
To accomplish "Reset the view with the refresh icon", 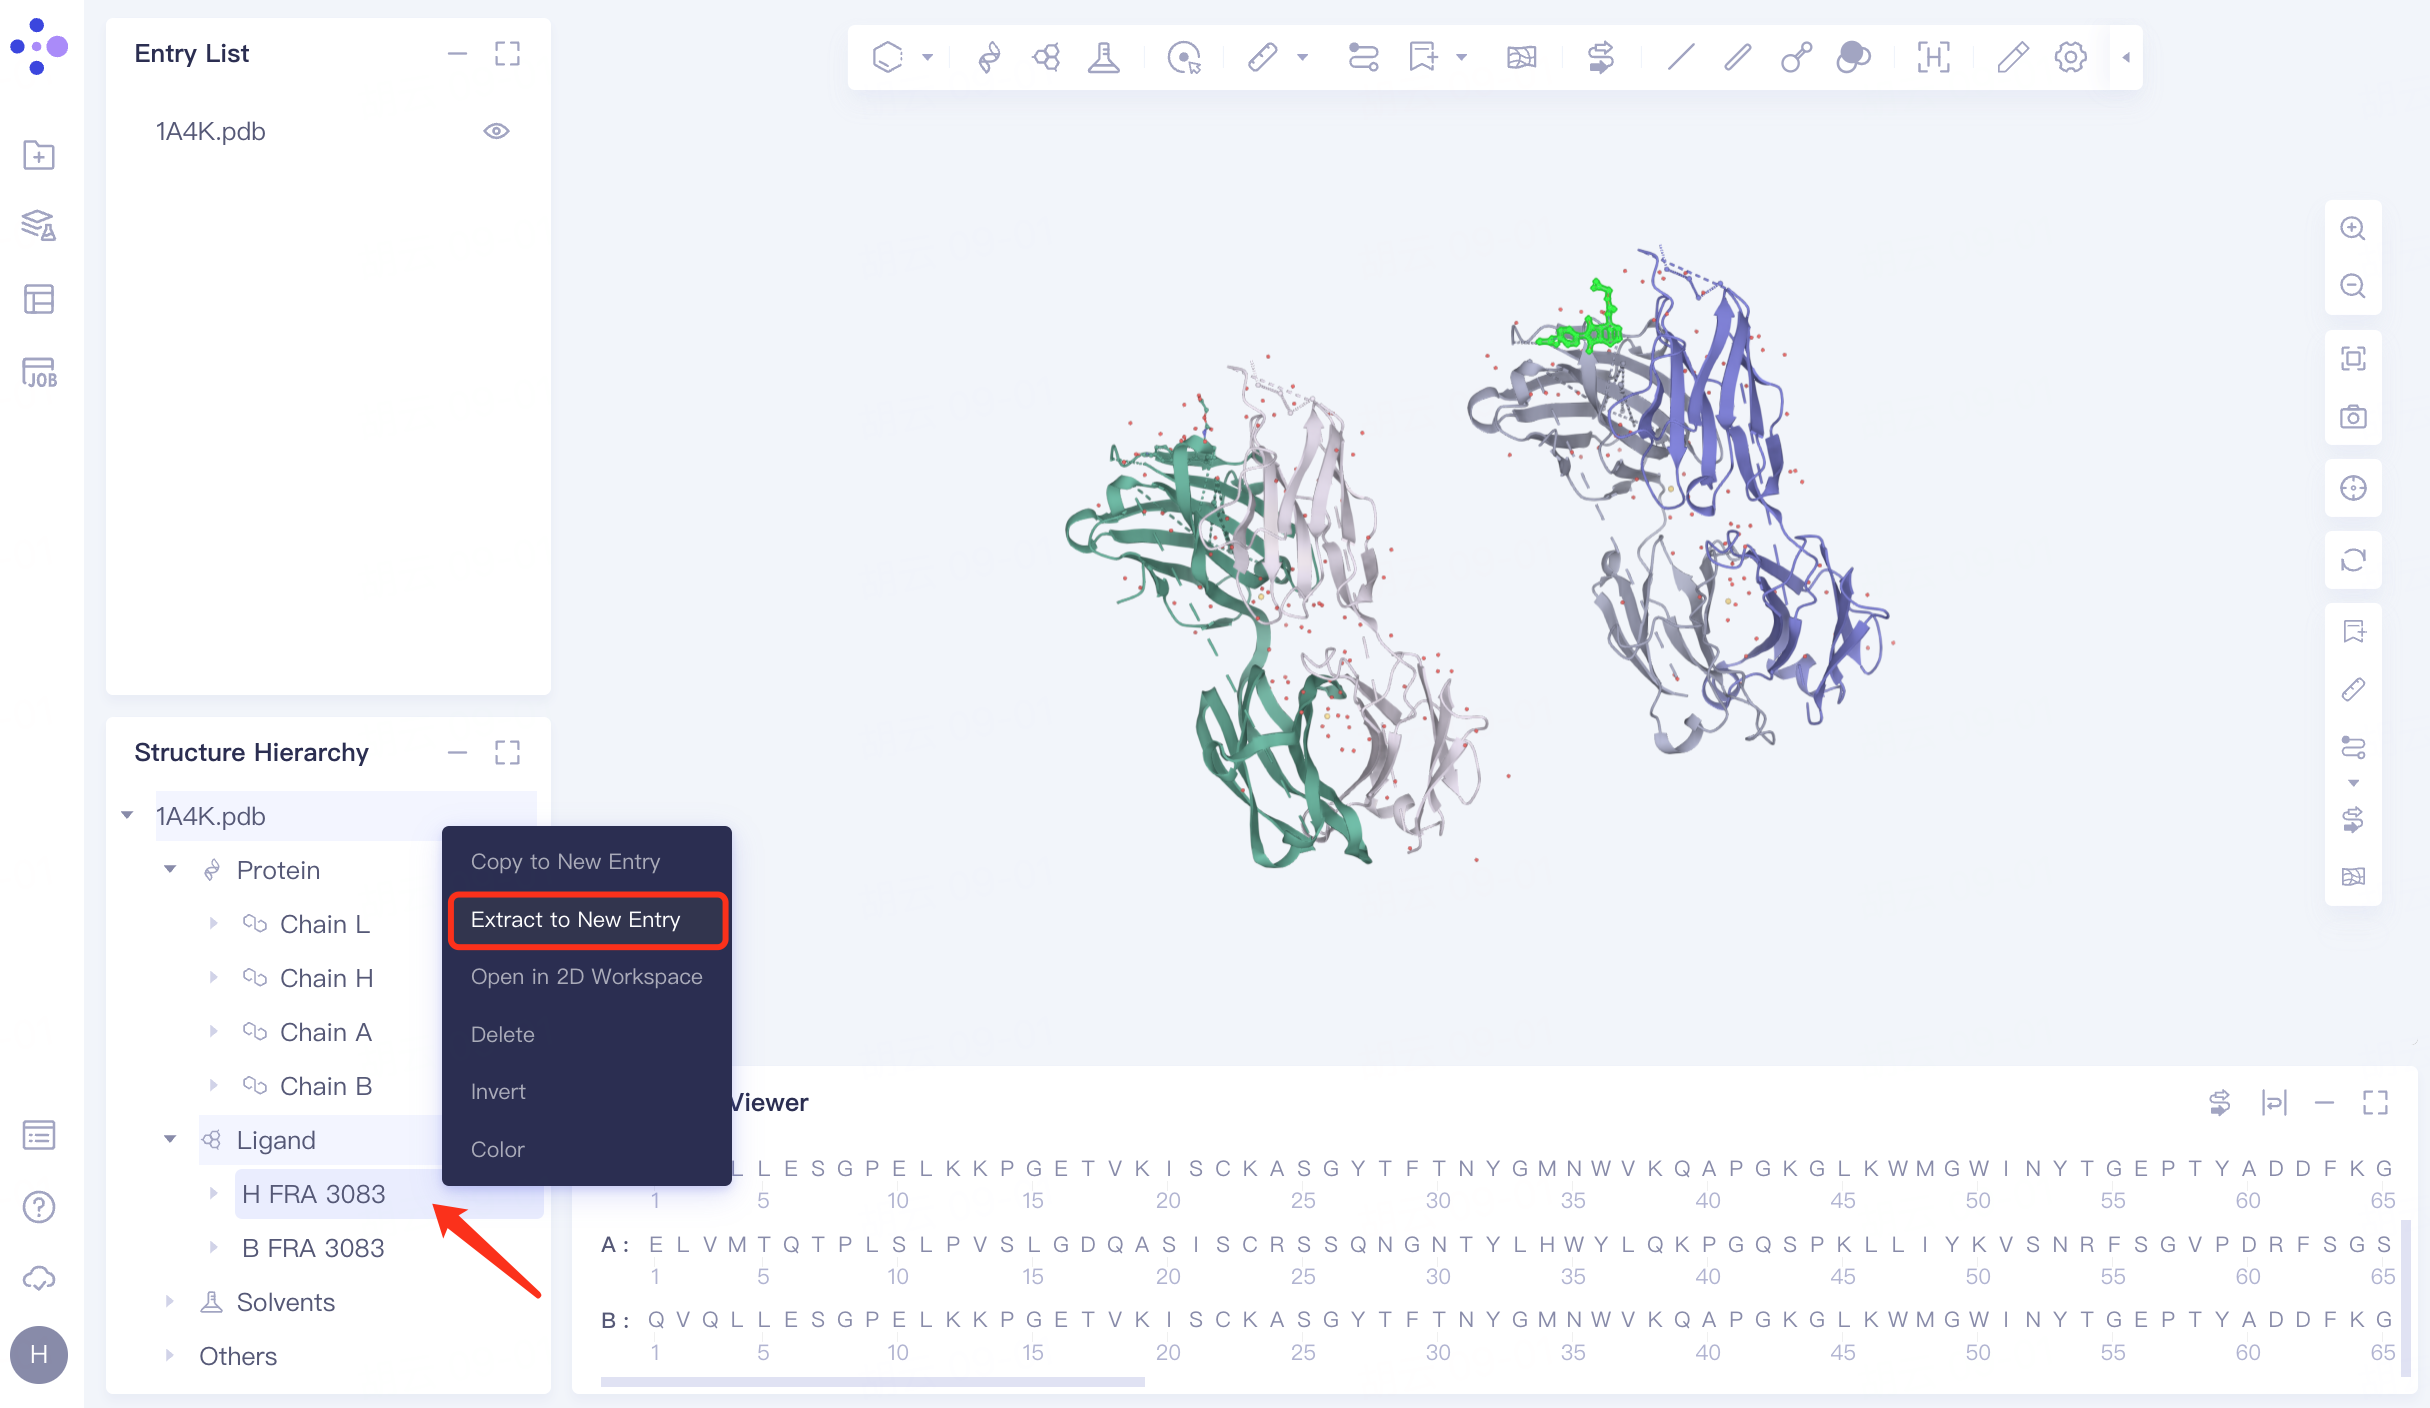I will click(2353, 560).
